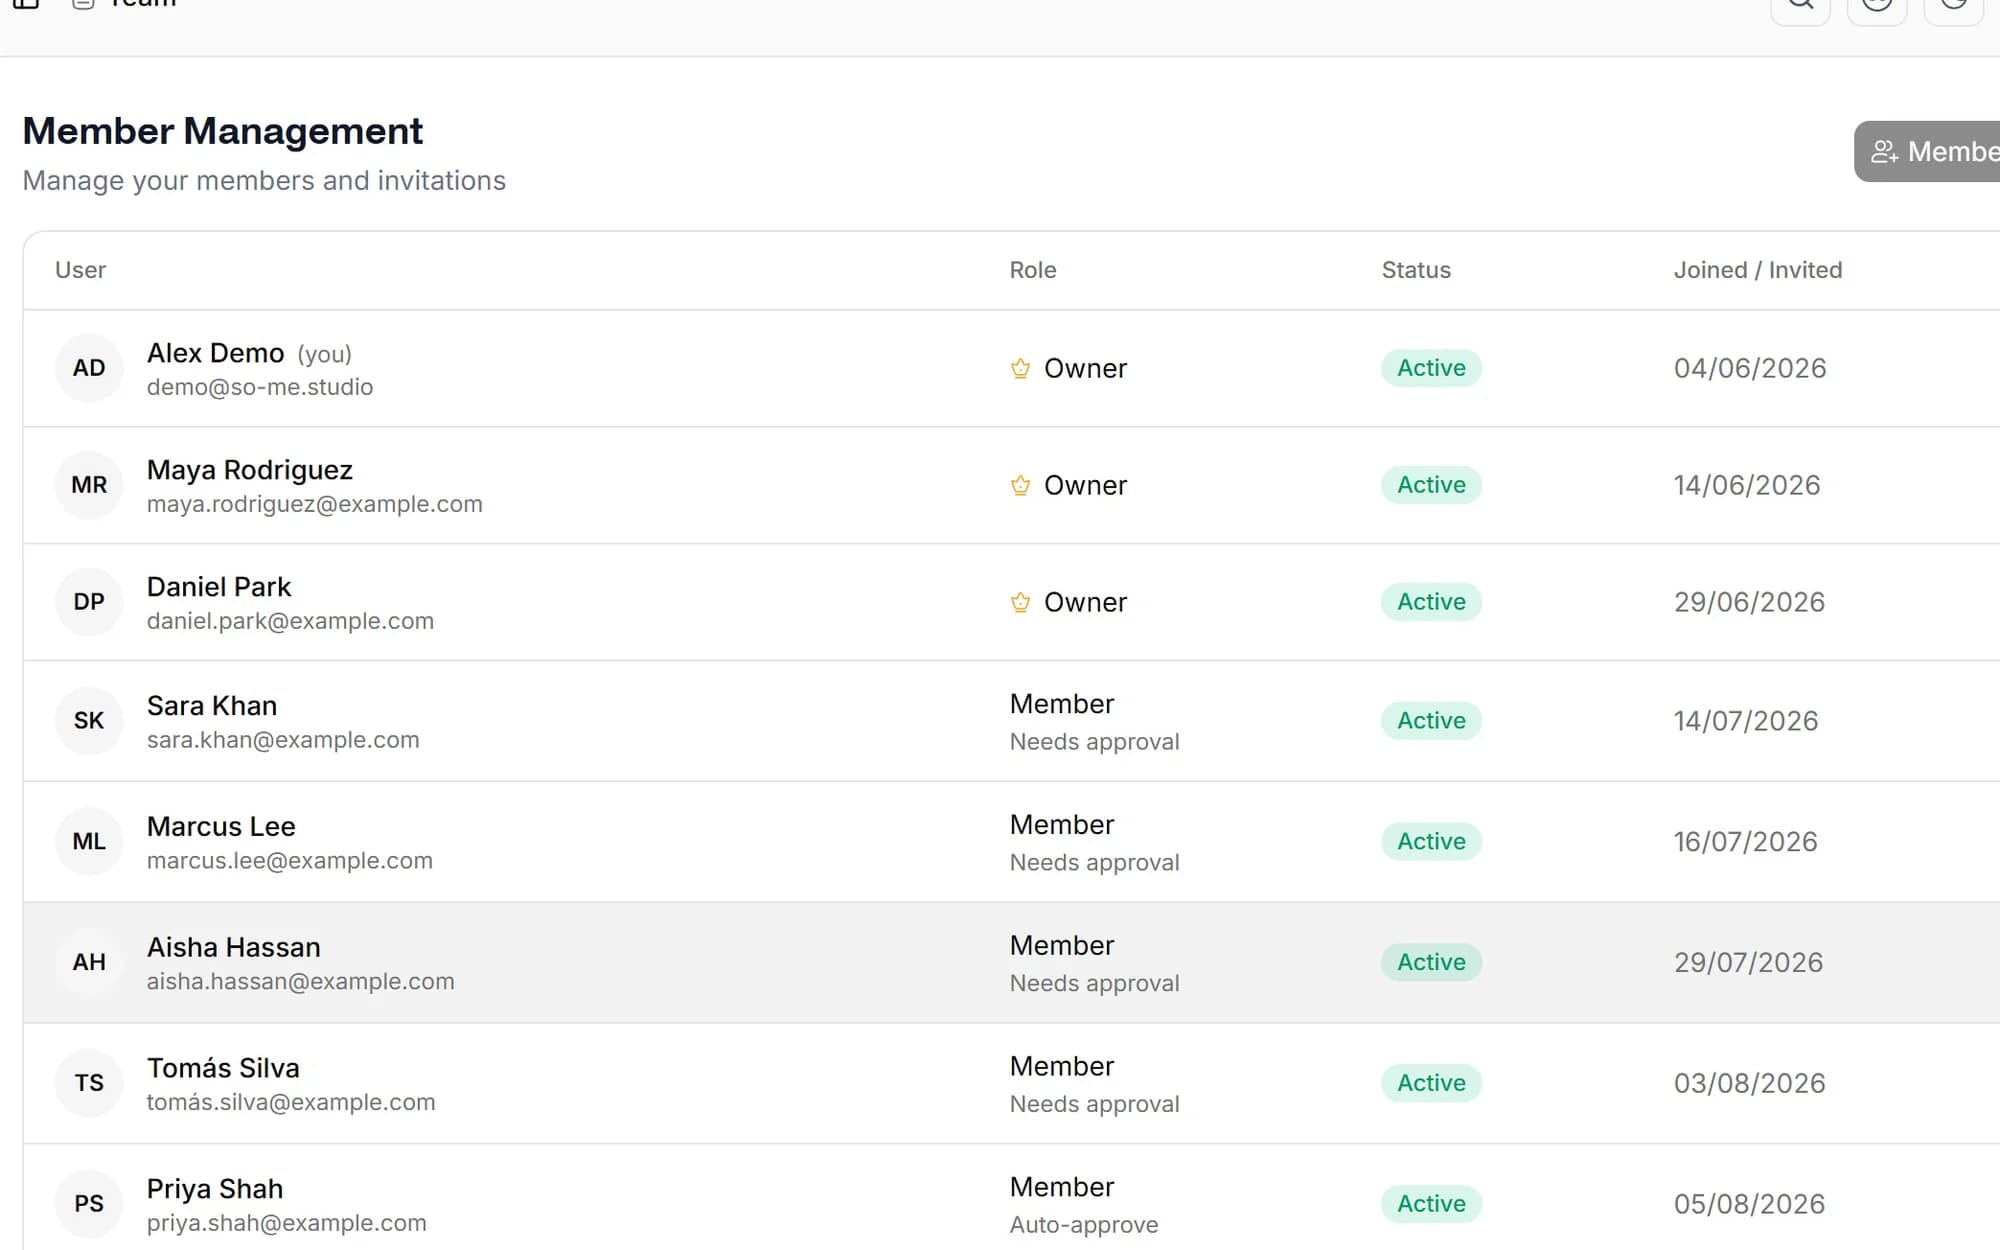Click the User column header
Screen dimensions: 2000x1250
click(80, 270)
